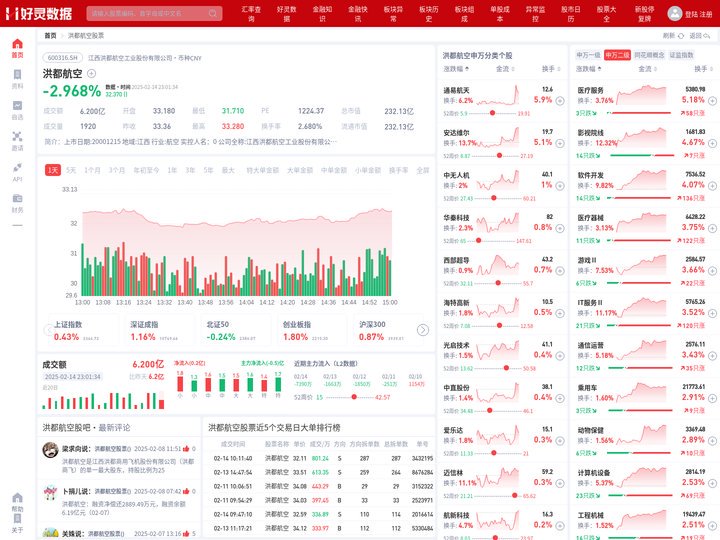The width and height of the screenshot is (720, 540).
Task: Open the 新股停复牌 menu item
Action: click(645, 13)
